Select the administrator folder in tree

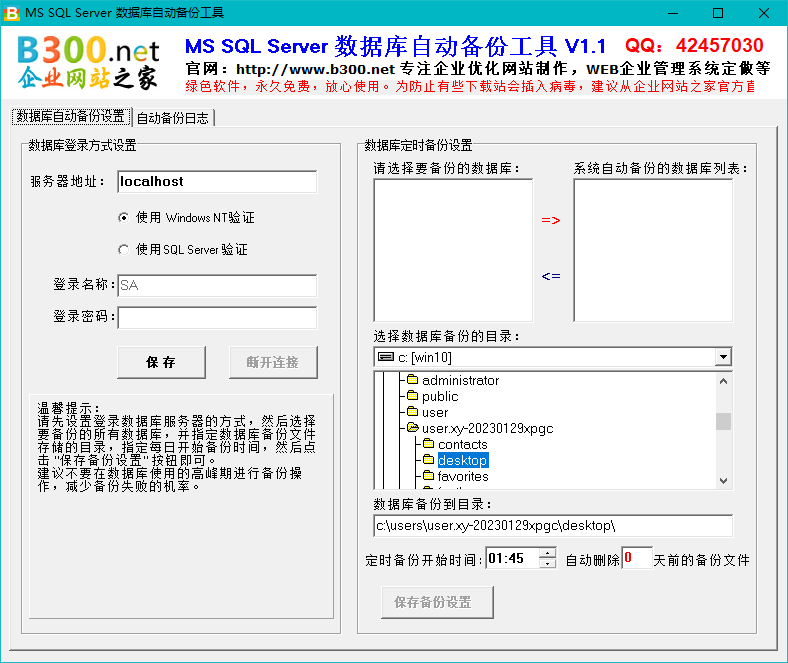(x=460, y=380)
